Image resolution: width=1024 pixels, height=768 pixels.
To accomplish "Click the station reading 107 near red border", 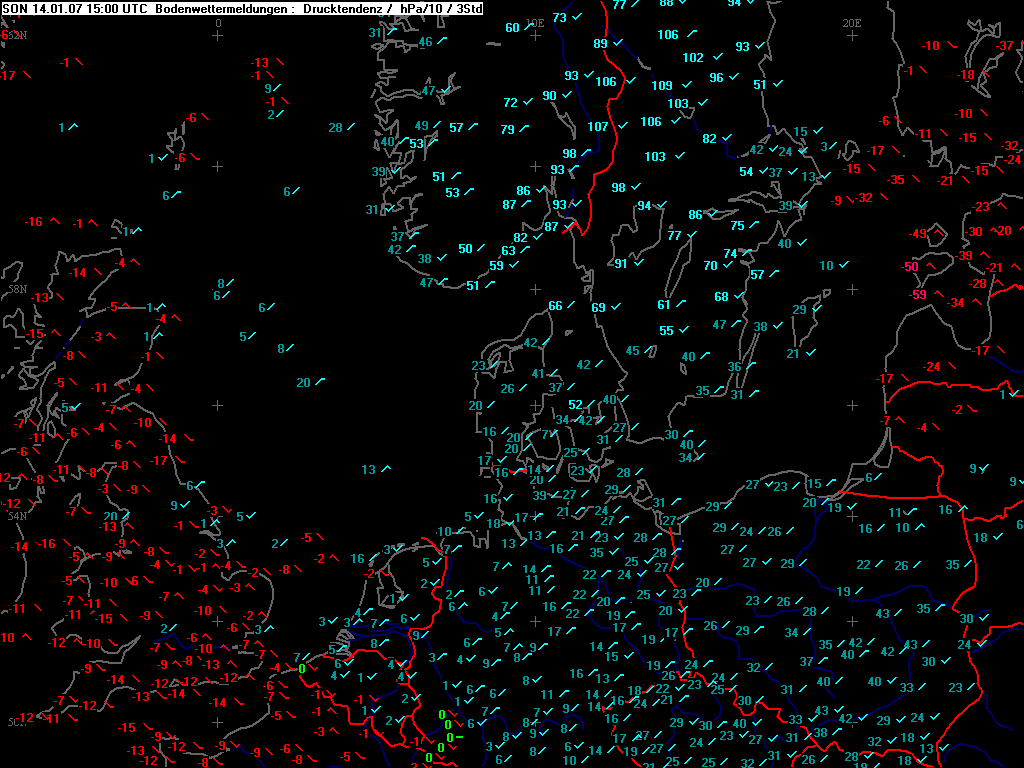I will click(x=598, y=127).
